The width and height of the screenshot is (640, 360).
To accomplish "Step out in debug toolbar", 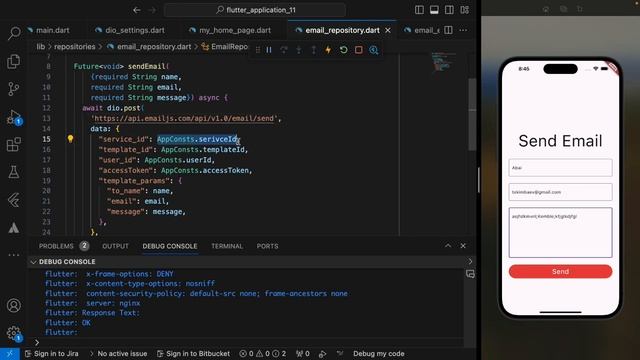I will [x=313, y=50].
